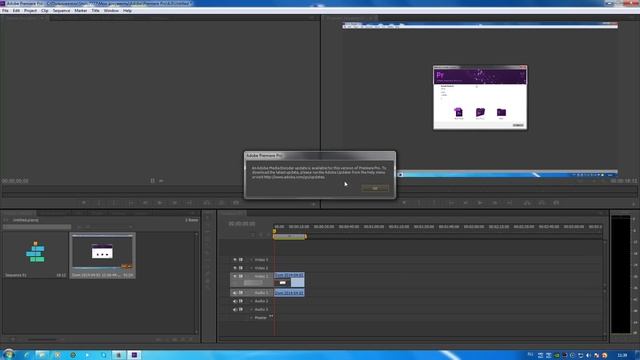Viewport: 640px width, 360px height.
Task: Open the File menu
Action: [5, 11]
